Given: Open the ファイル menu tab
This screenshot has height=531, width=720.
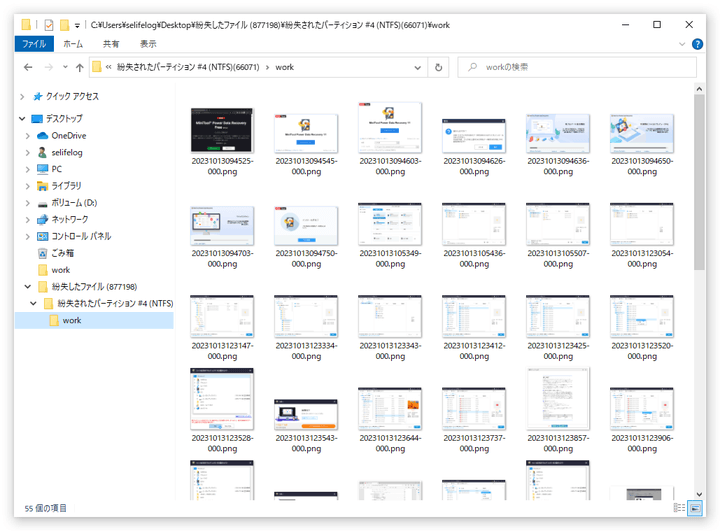Looking at the screenshot, I should click(x=34, y=44).
